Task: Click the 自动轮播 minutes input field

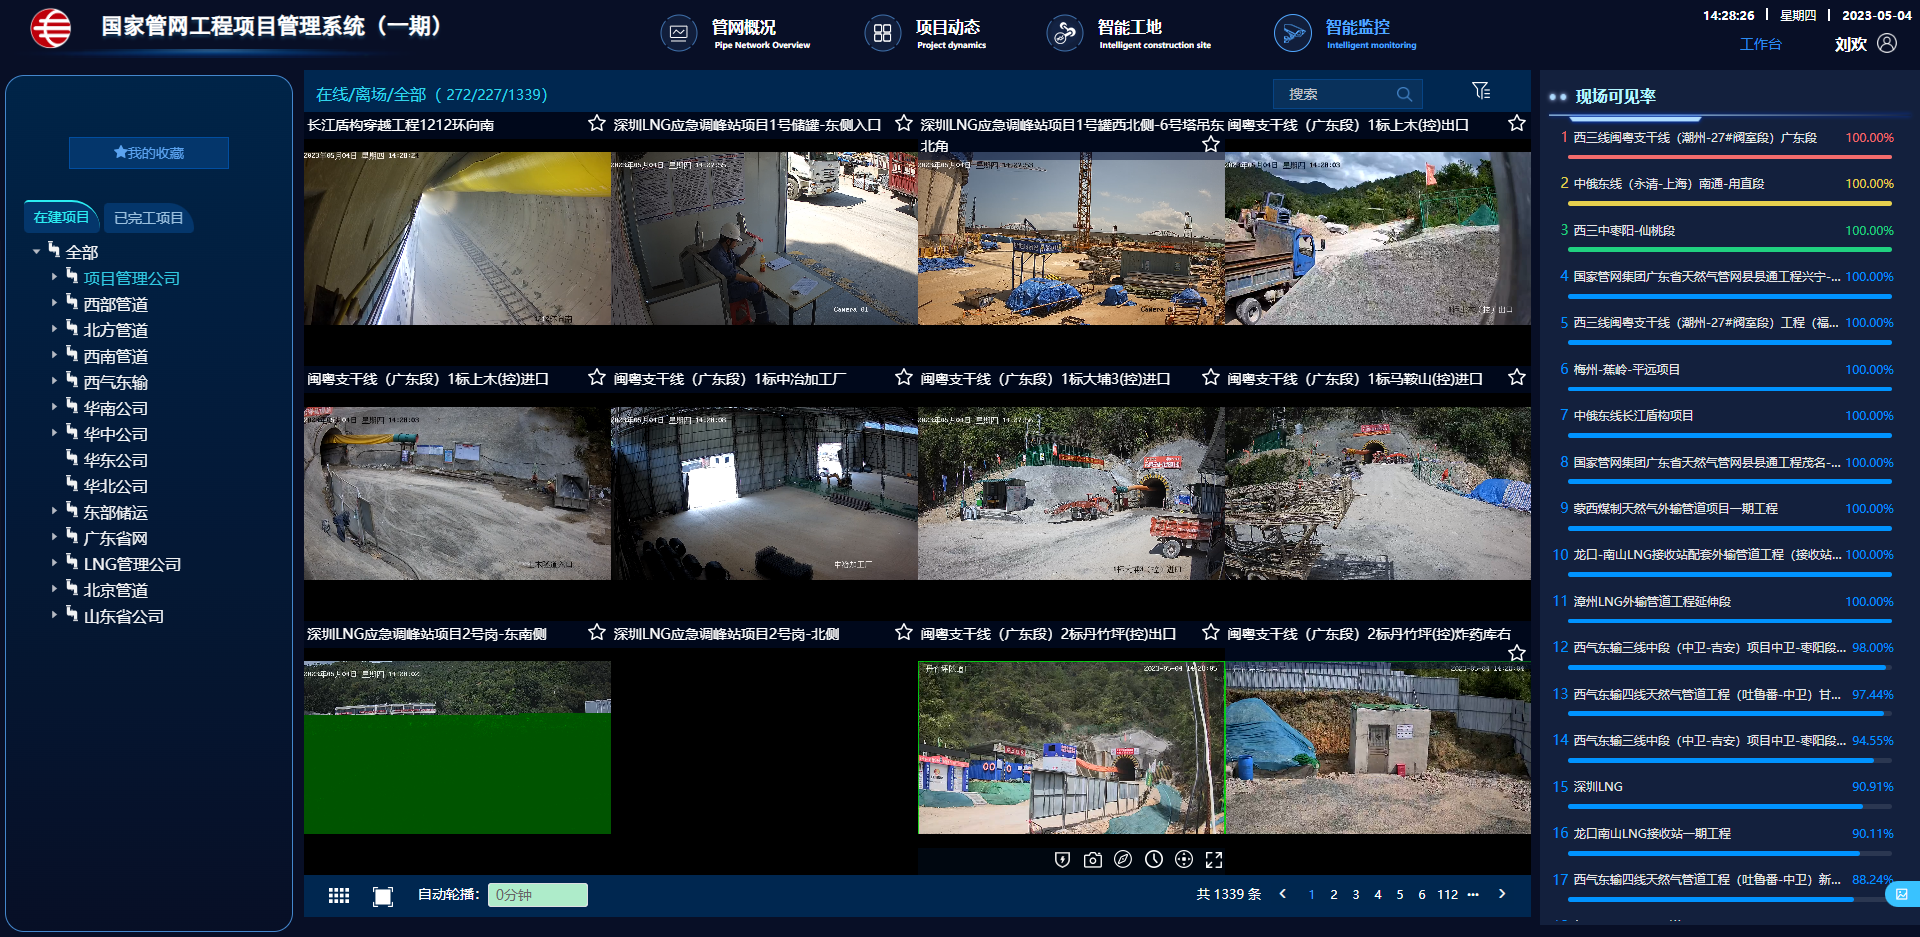Action: (537, 895)
